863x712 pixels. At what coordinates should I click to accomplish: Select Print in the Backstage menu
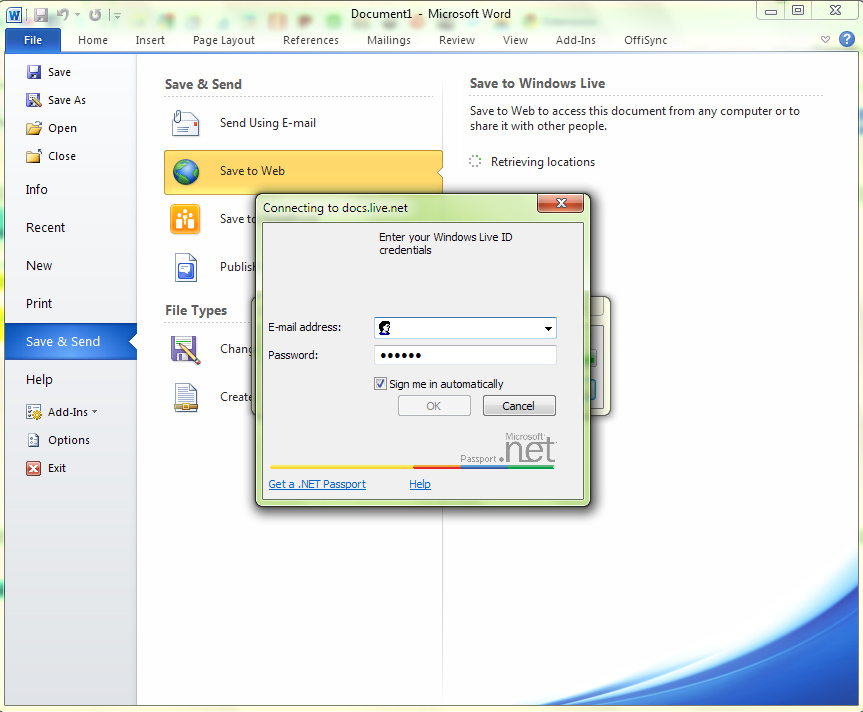(39, 304)
